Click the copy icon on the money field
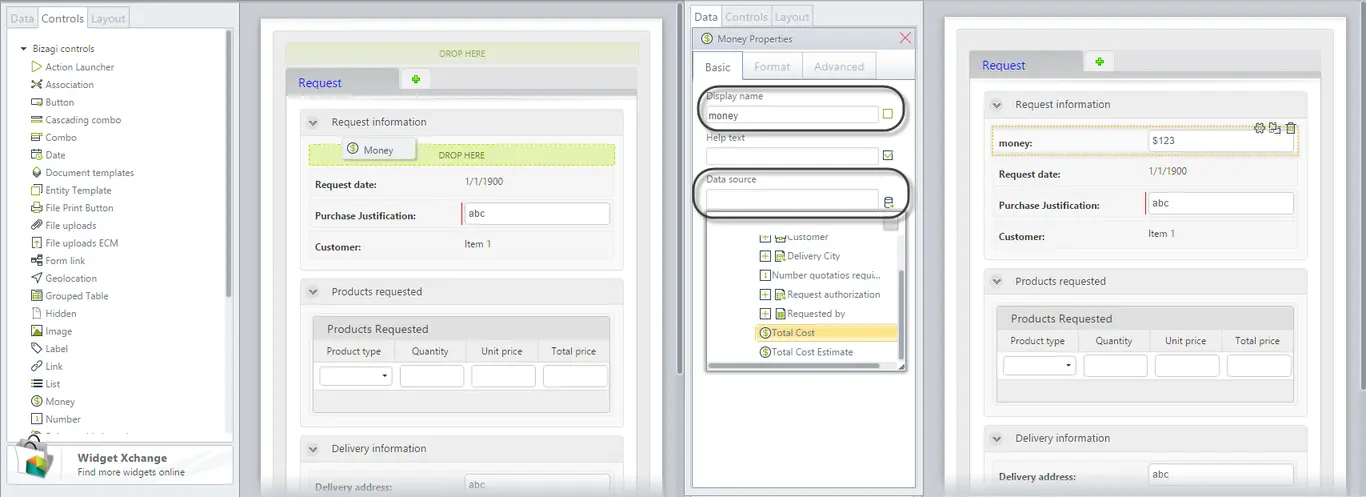1366x497 pixels. point(1274,128)
